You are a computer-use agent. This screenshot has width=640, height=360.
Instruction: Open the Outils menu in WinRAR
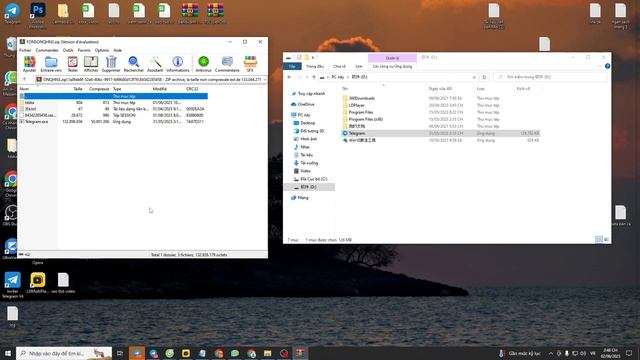[68, 50]
